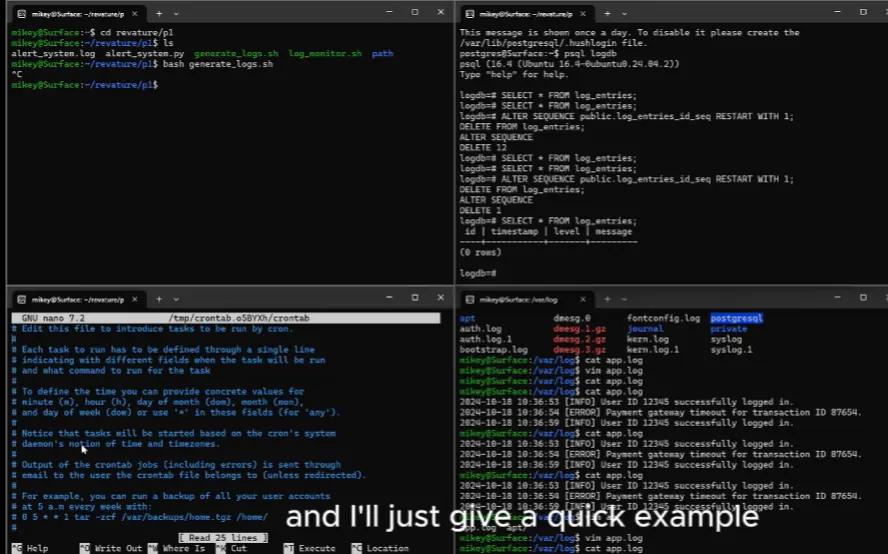This screenshot has height=554, width=888.
Task: Click the nano Write Out shortcut
Action: coord(110,548)
